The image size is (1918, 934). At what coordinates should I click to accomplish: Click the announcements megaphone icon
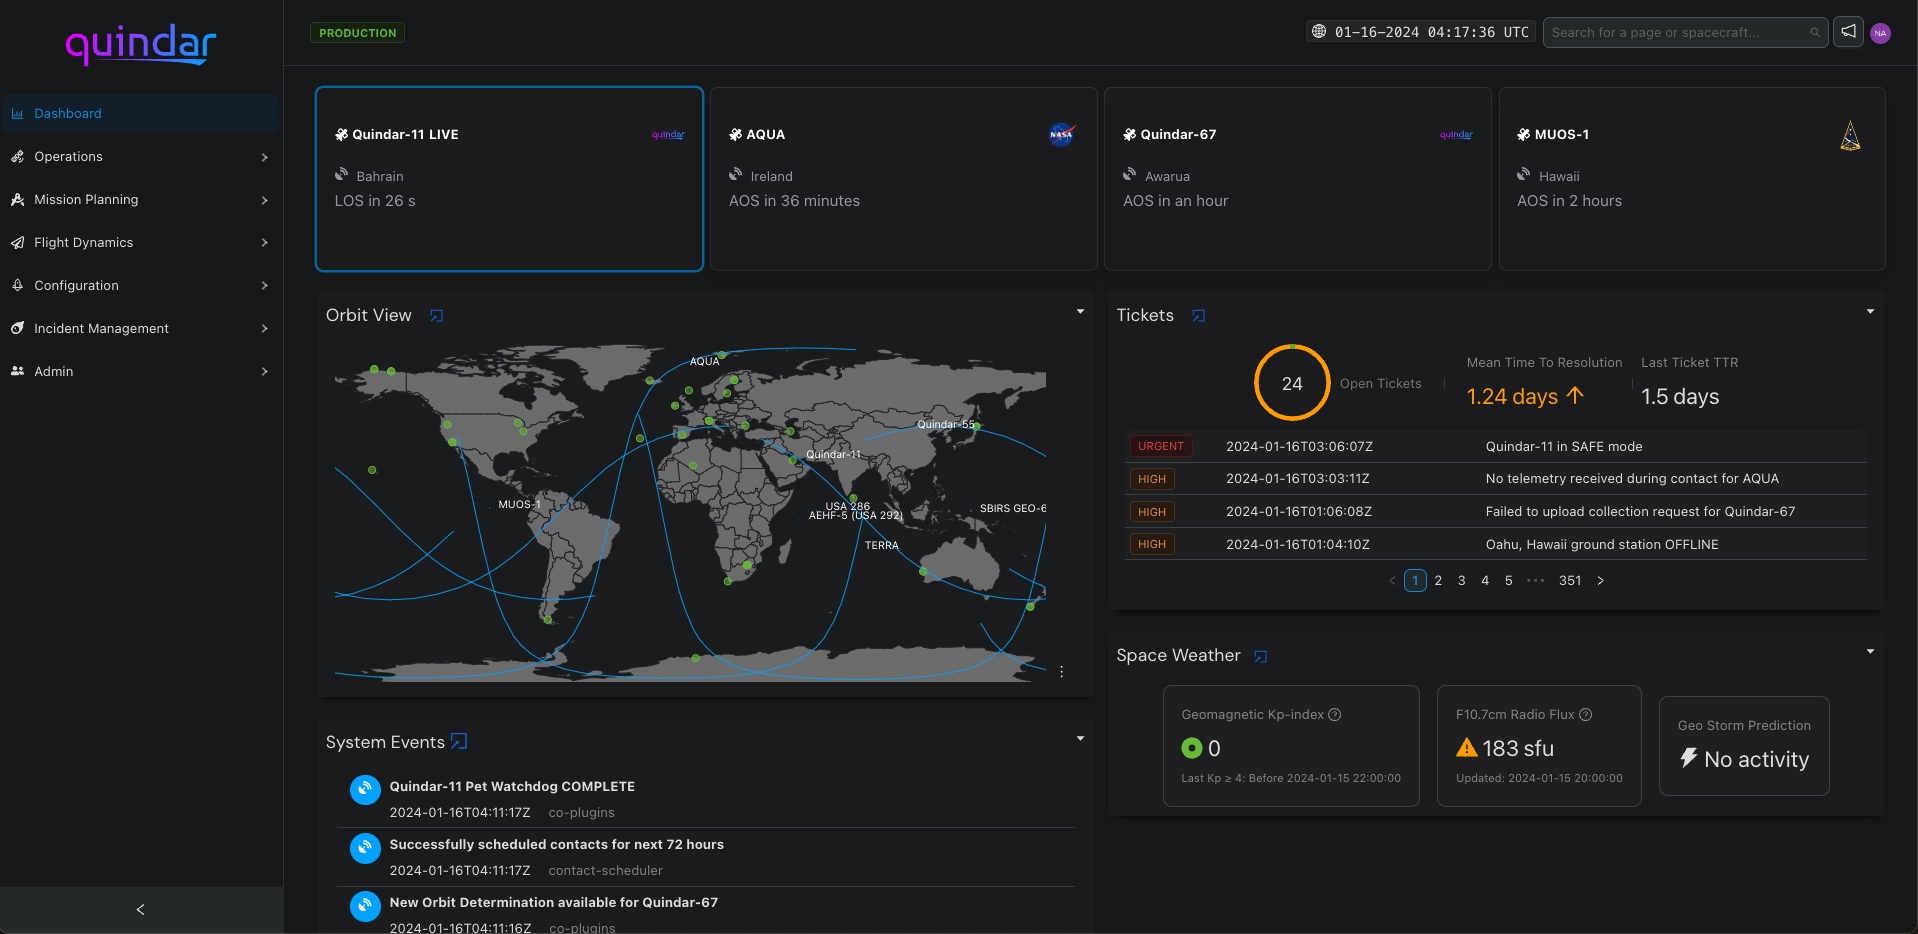1848,32
